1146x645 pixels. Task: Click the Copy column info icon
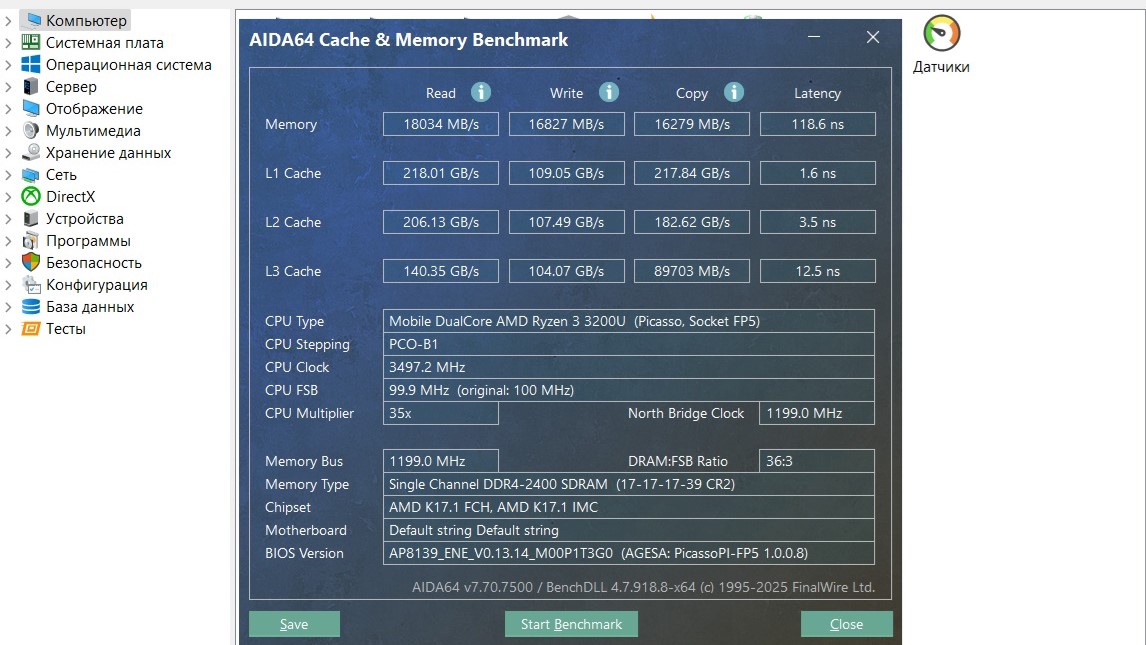734,92
